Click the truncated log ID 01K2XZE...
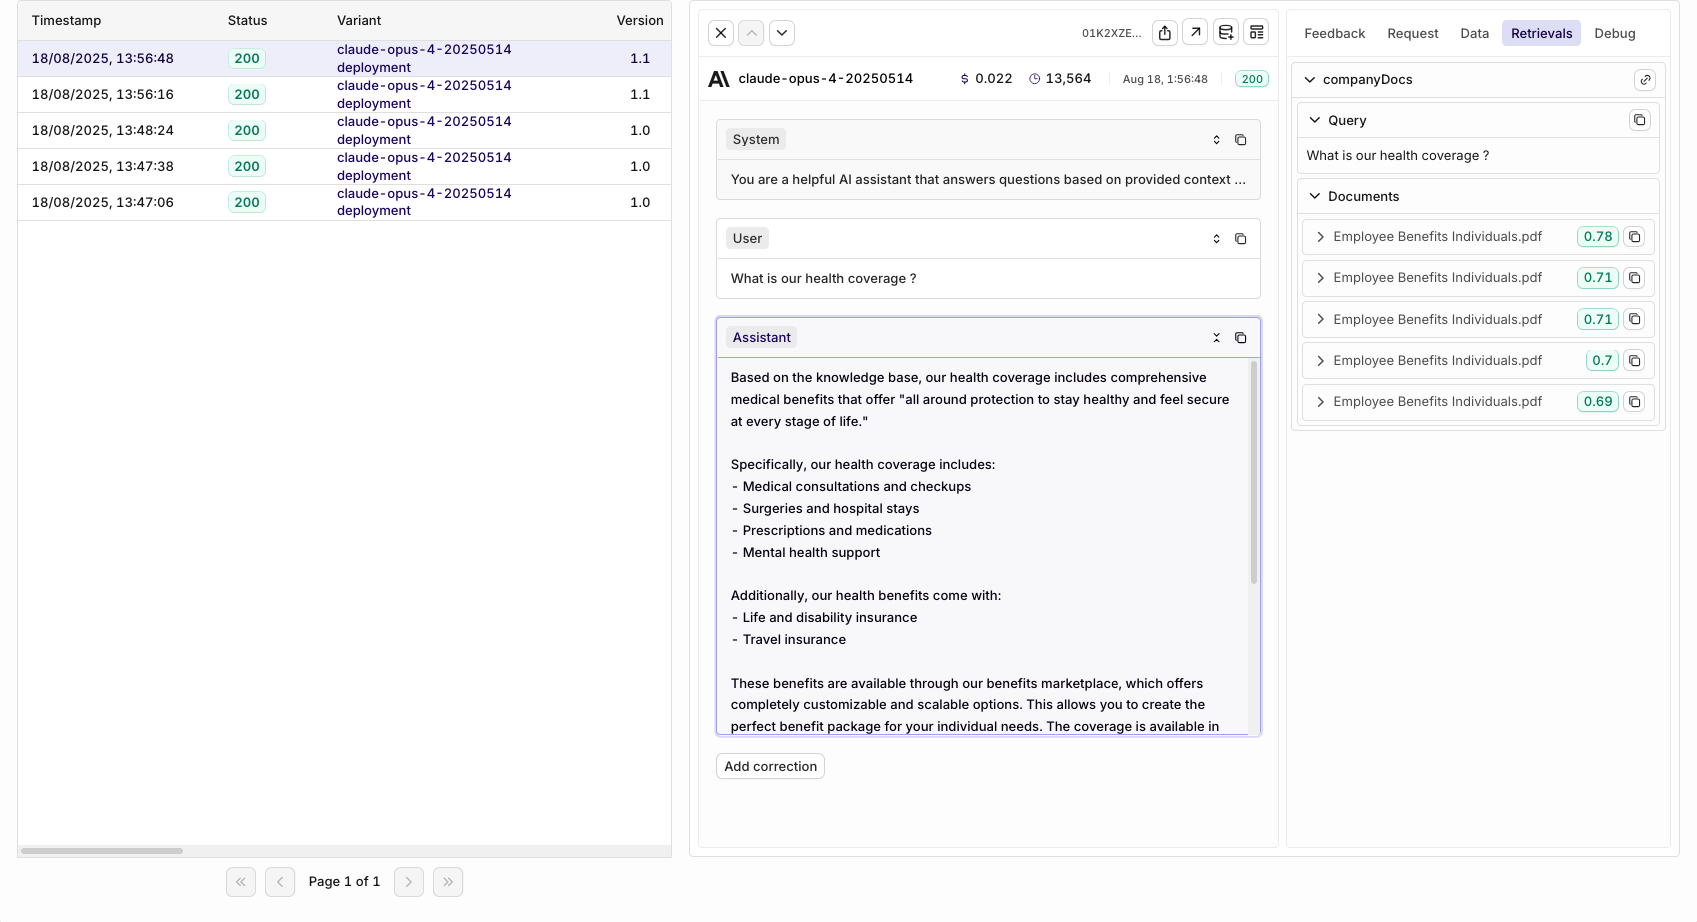 coord(1111,33)
